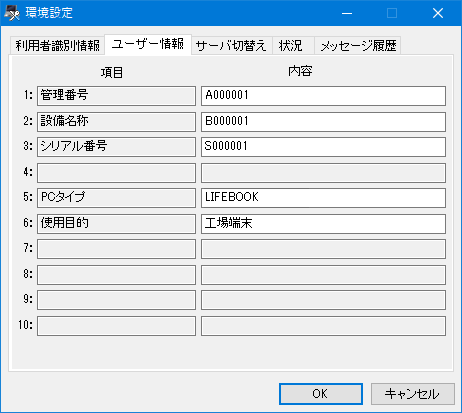
Task: Click the 環境設定 title bar app icon
Action: coord(12,13)
